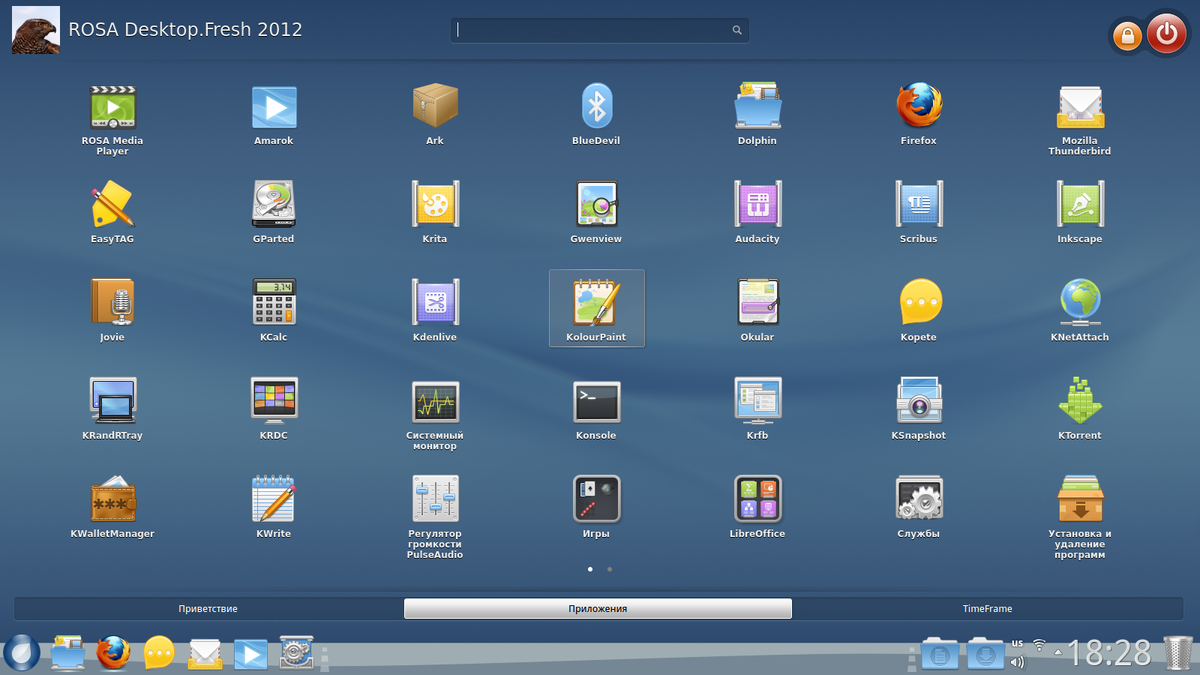Open the downloads folder stack in panel
The image size is (1200, 675).
(x=985, y=653)
